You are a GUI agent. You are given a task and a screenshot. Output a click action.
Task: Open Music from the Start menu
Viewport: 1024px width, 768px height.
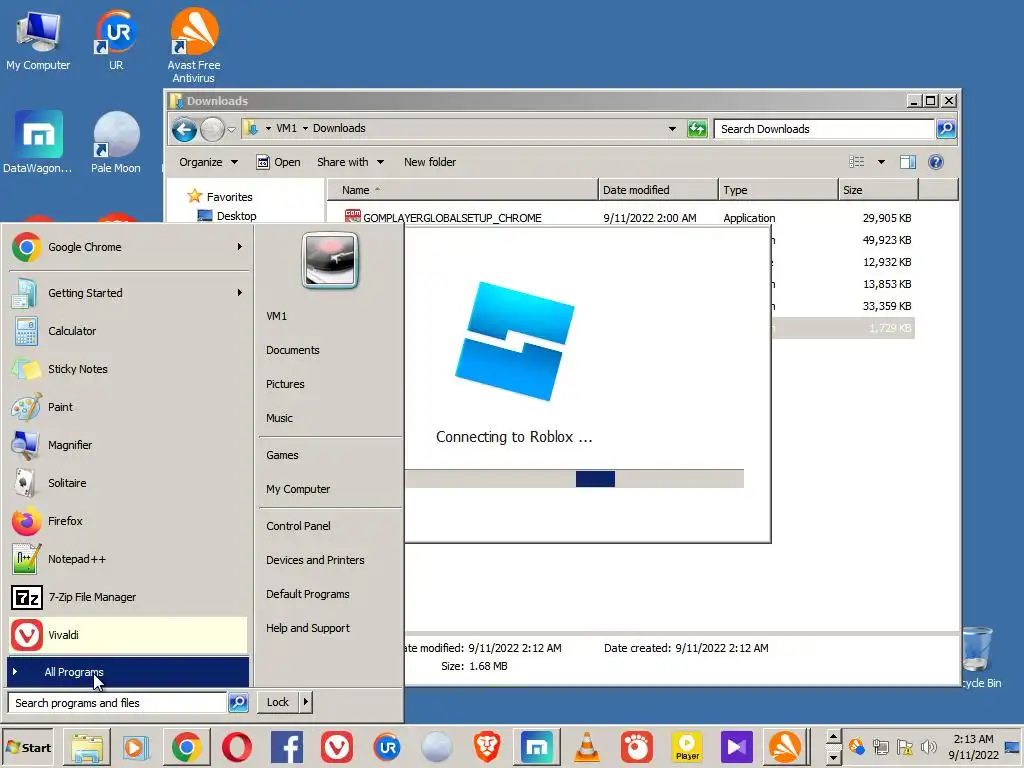(279, 418)
